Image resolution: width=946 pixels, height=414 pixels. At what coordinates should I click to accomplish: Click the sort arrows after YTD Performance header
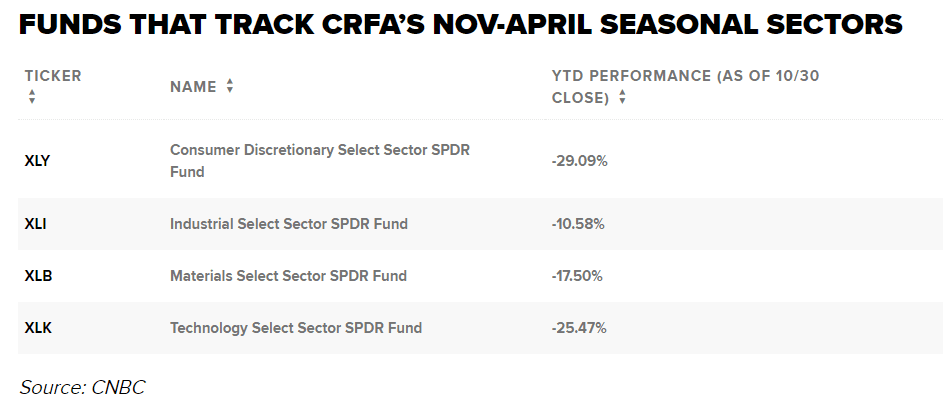pyautogui.click(x=623, y=98)
